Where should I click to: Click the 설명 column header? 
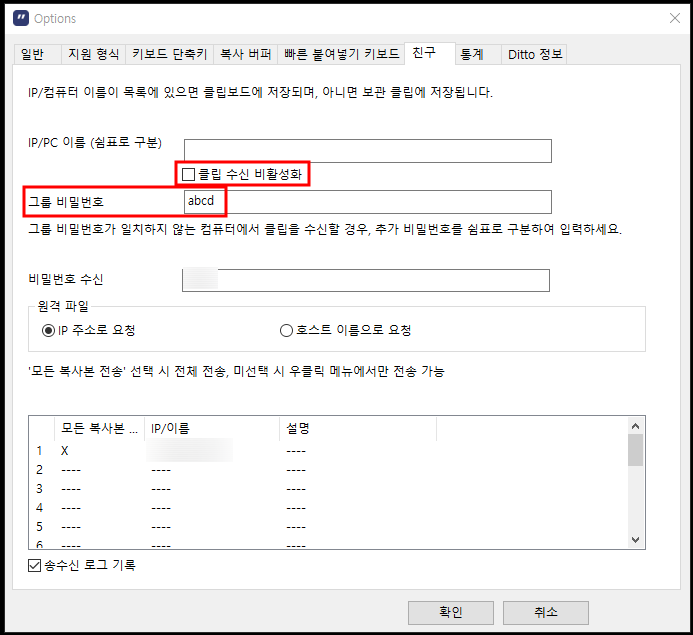pos(358,428)
